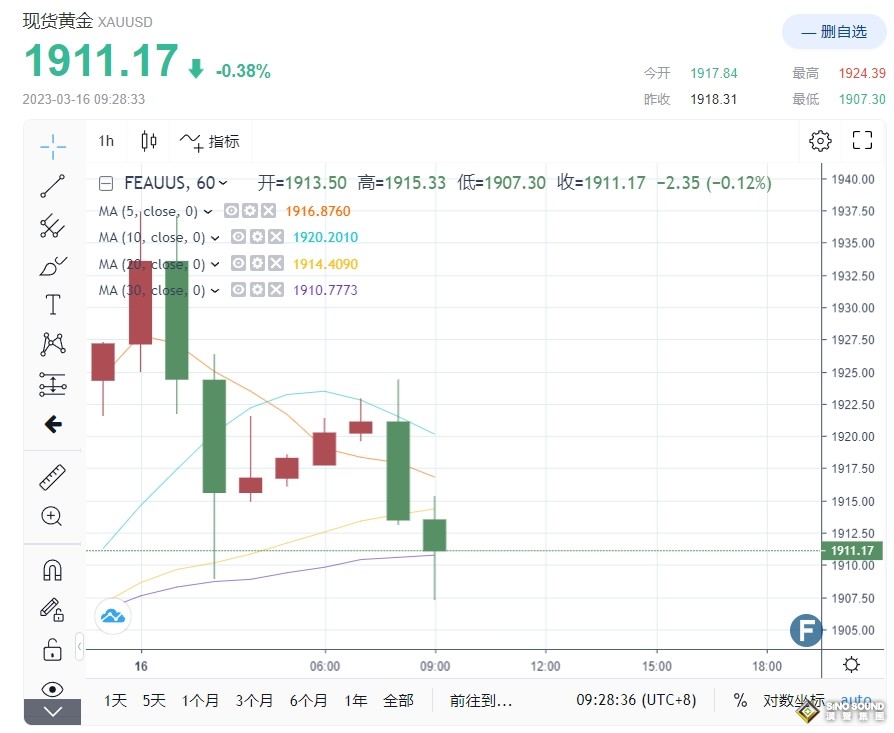Viewport: 894px width, 733px height.
Task: Open 前往到... go-to-date dialog
Action: tap(480, 700)
